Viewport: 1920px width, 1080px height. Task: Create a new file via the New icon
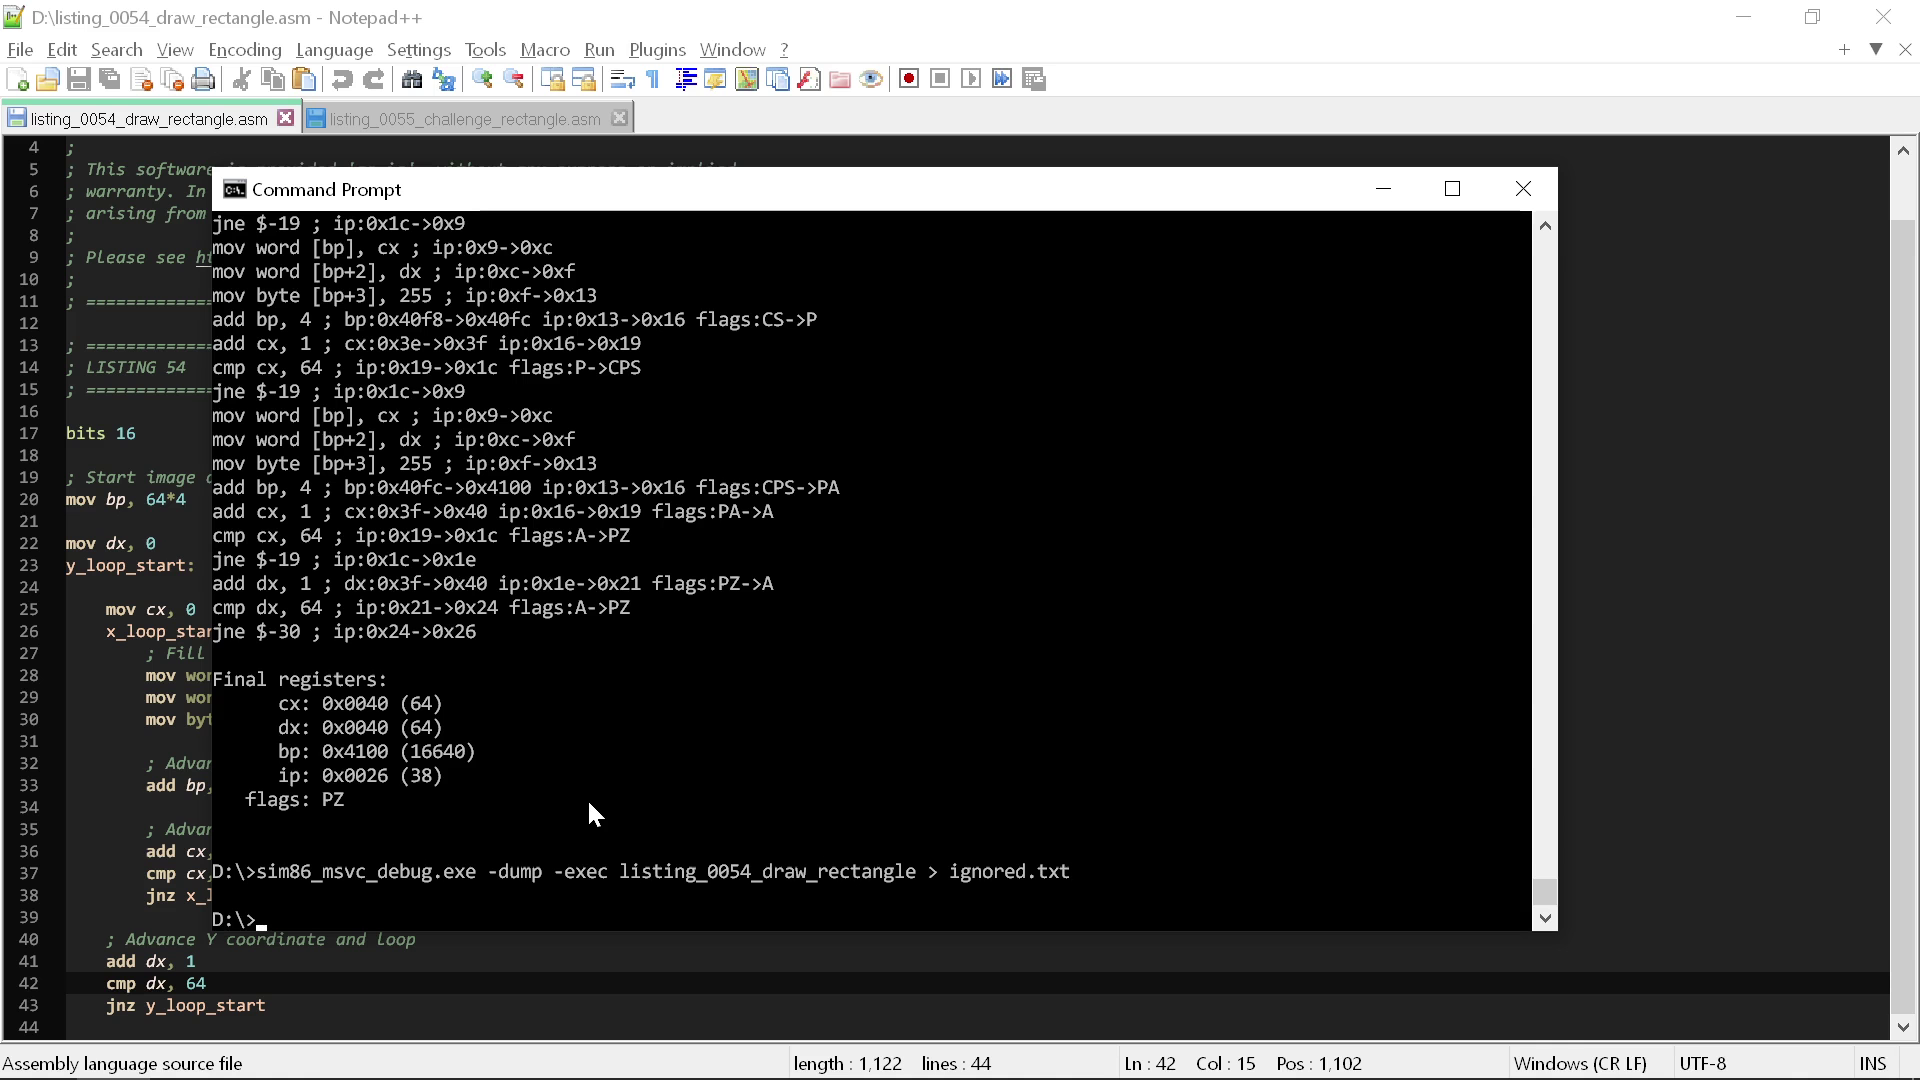(16, 79)
